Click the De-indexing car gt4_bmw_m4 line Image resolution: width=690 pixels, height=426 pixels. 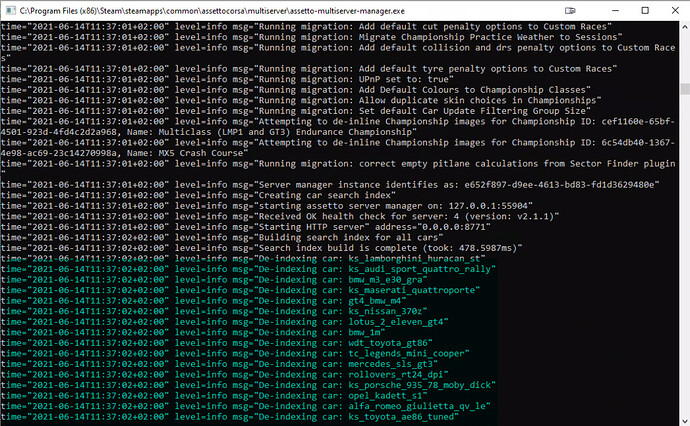pos(203,301)
